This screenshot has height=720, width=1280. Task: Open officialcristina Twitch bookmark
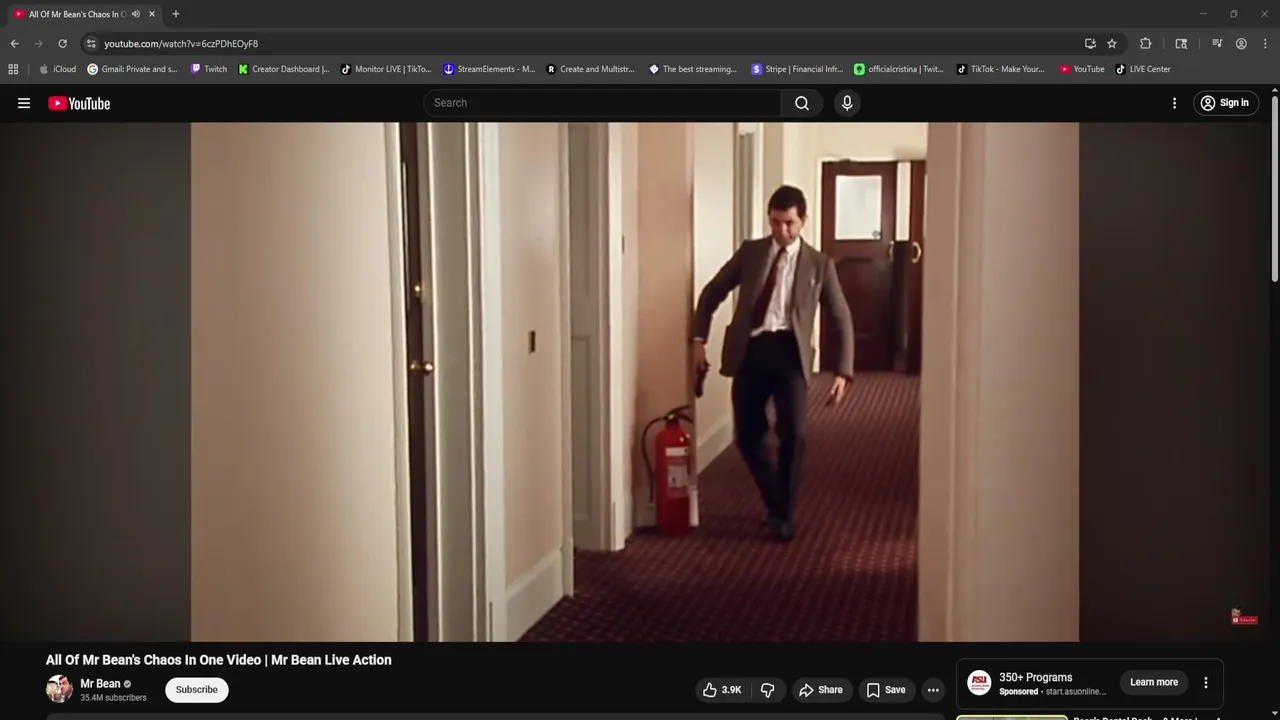(899, 69)
